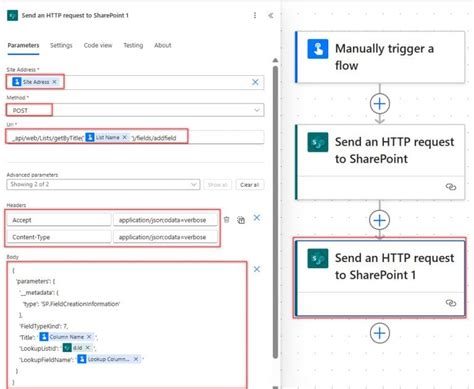Add a step between the HTTP actions
474x389 pixels.
tap(380, 220)
